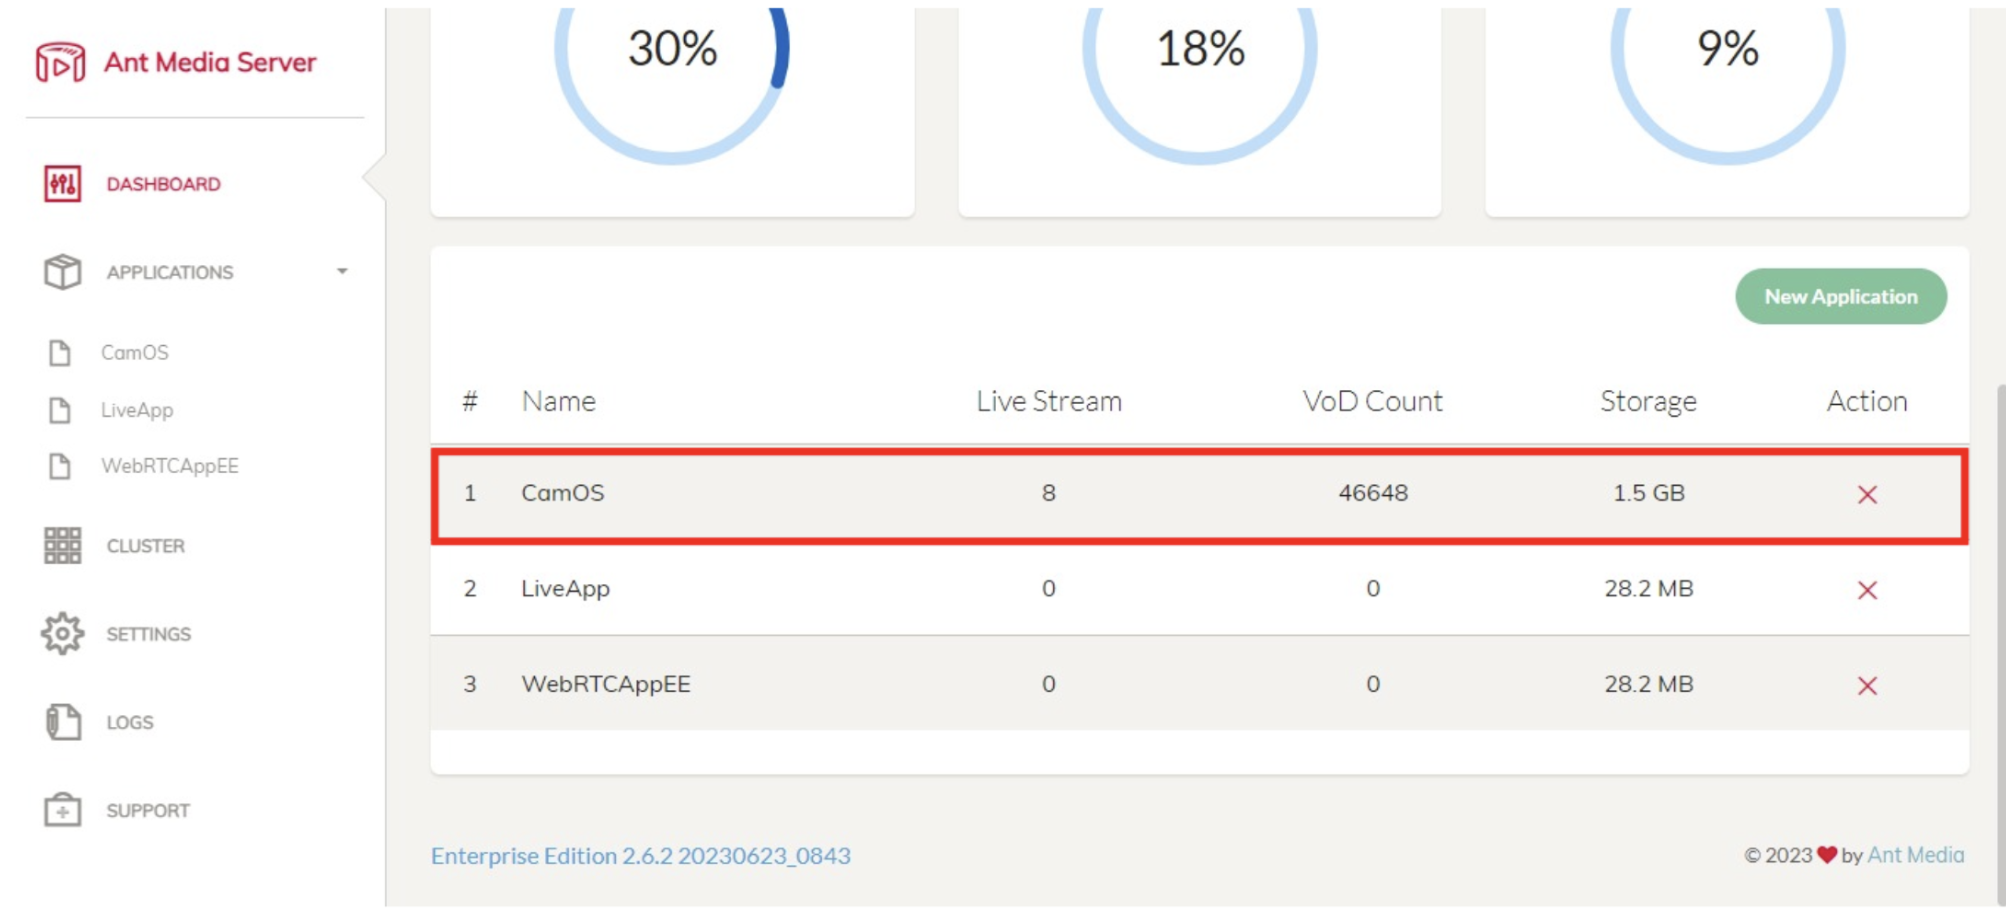Viewport: 2006px width, 914px height.
Task: Click LiveApp's 28.2 MB storage value
Action: pos(1649,589)
